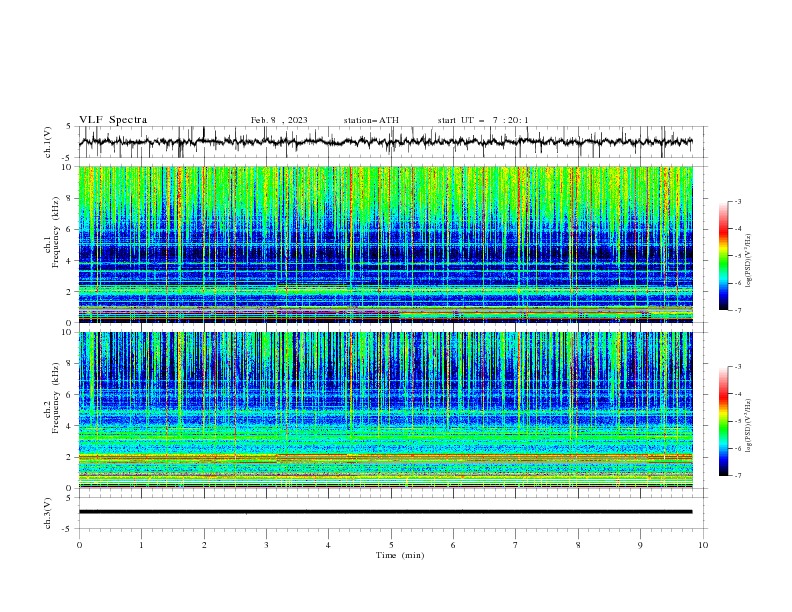Click the 0 tick on the time axis
792x612 pixels.
79,545
